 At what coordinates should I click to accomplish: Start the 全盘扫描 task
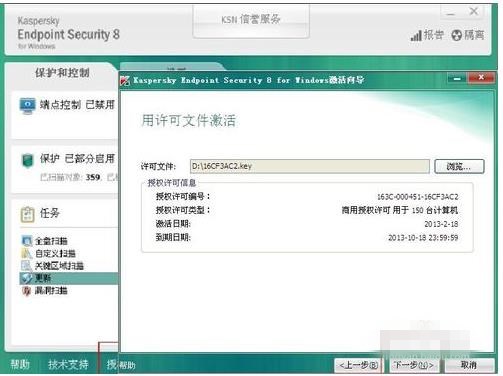[51, 241]
